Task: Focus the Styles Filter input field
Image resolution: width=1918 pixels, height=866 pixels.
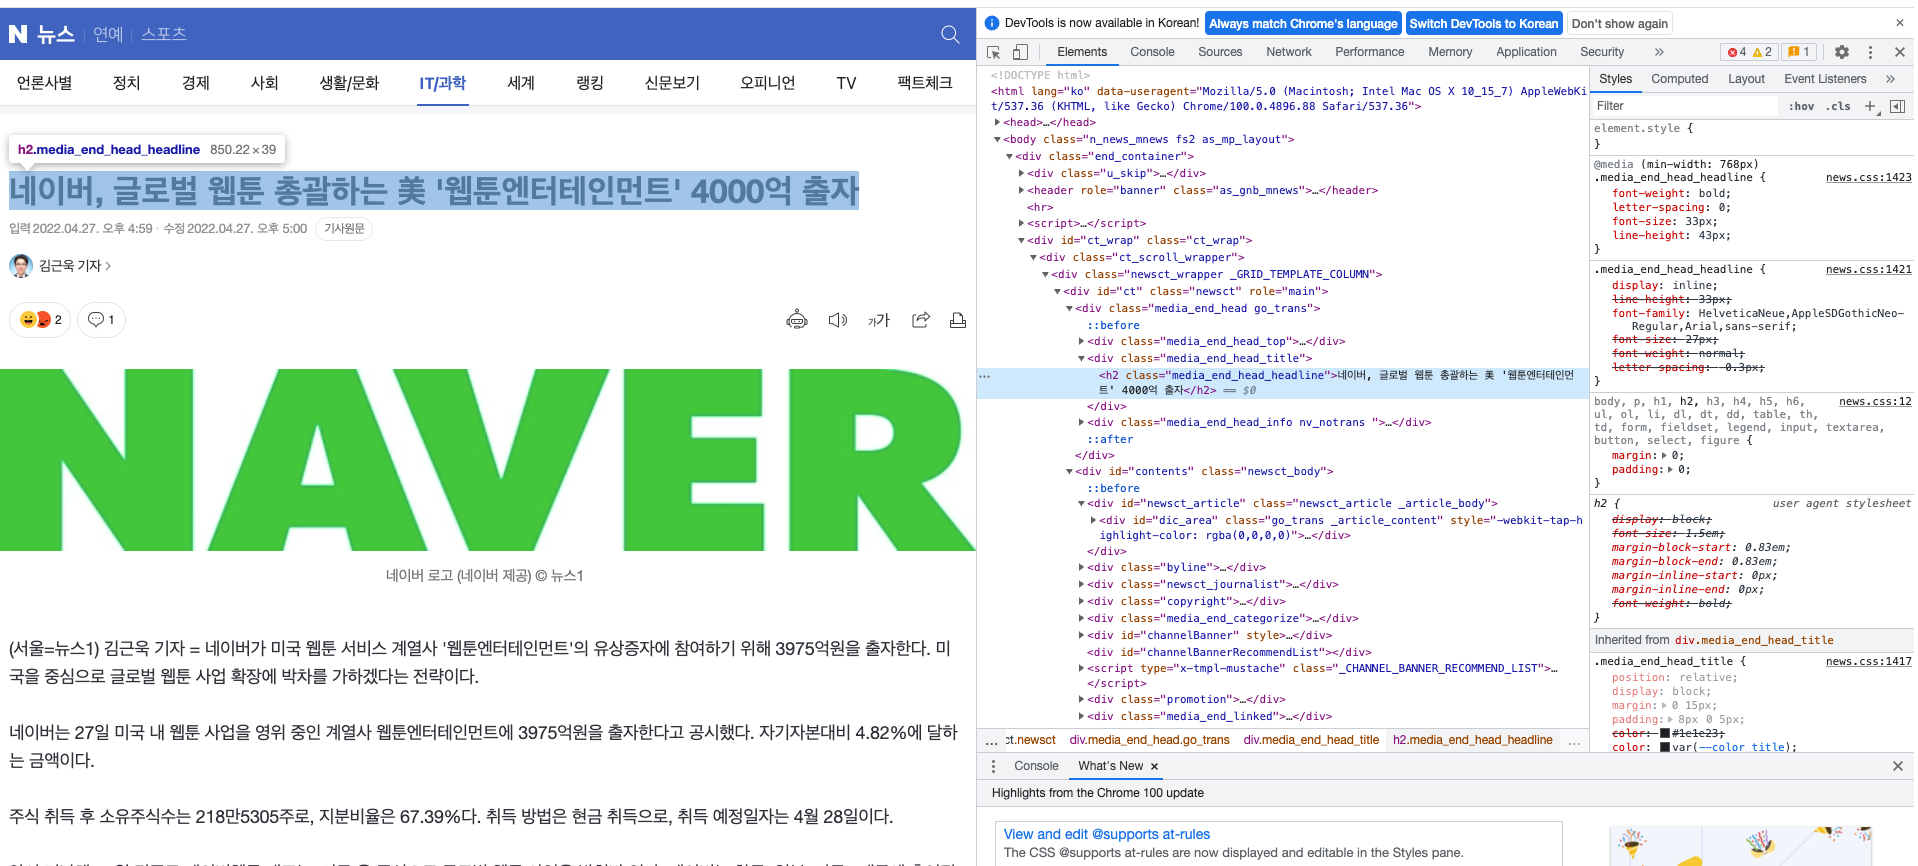Action: click(x=1687, y=106)
